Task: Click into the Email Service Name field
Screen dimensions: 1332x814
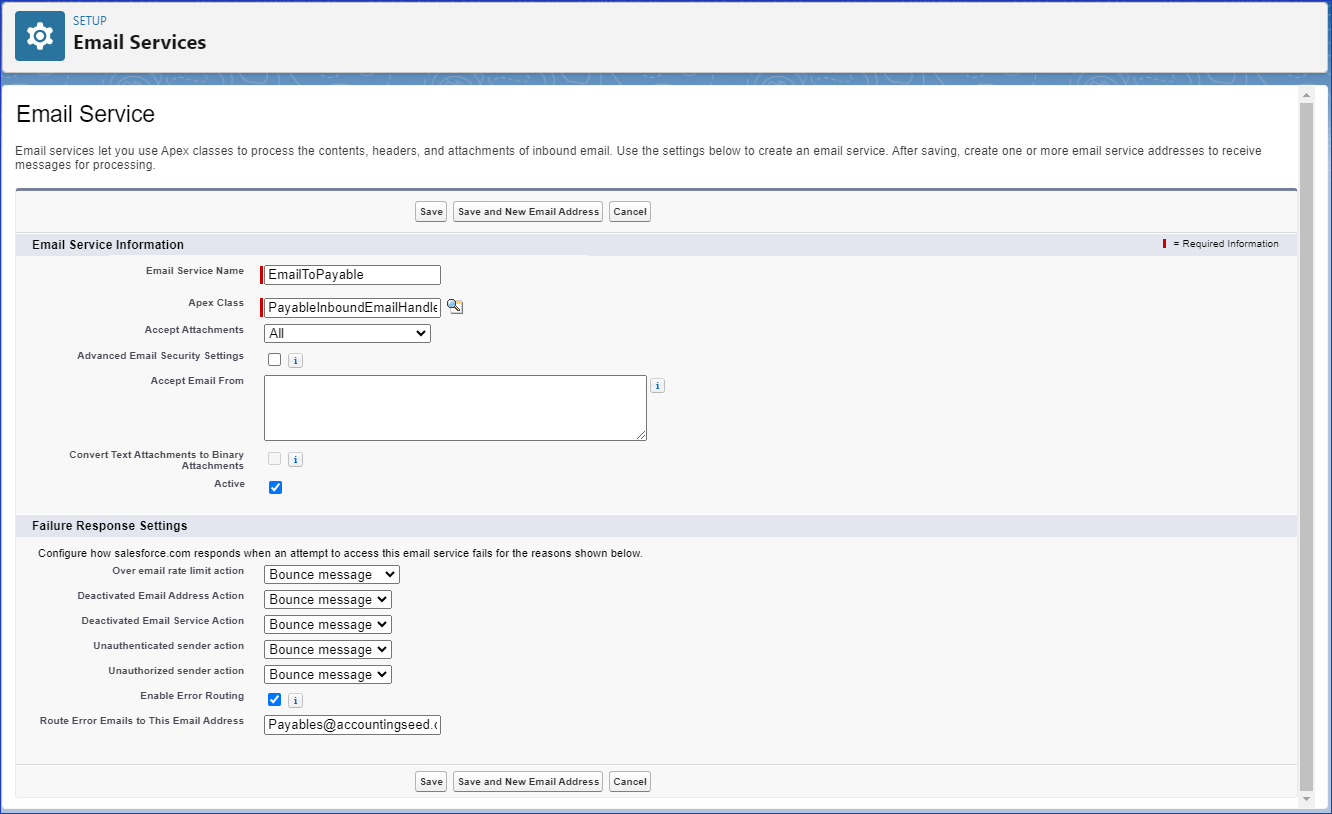Action: click(x=352, y=275)
